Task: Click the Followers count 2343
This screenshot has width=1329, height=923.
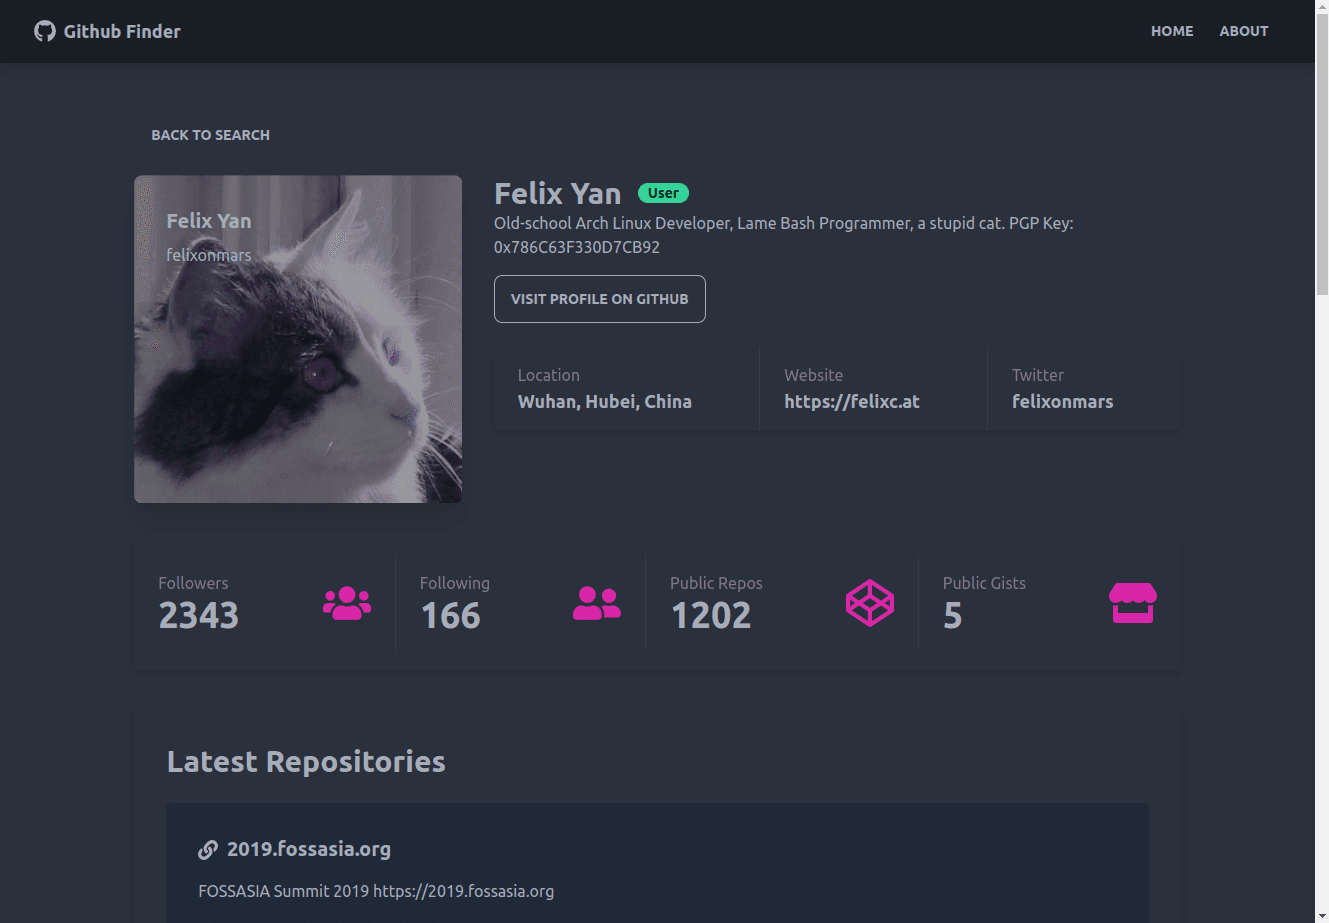Action: (199, 615)
